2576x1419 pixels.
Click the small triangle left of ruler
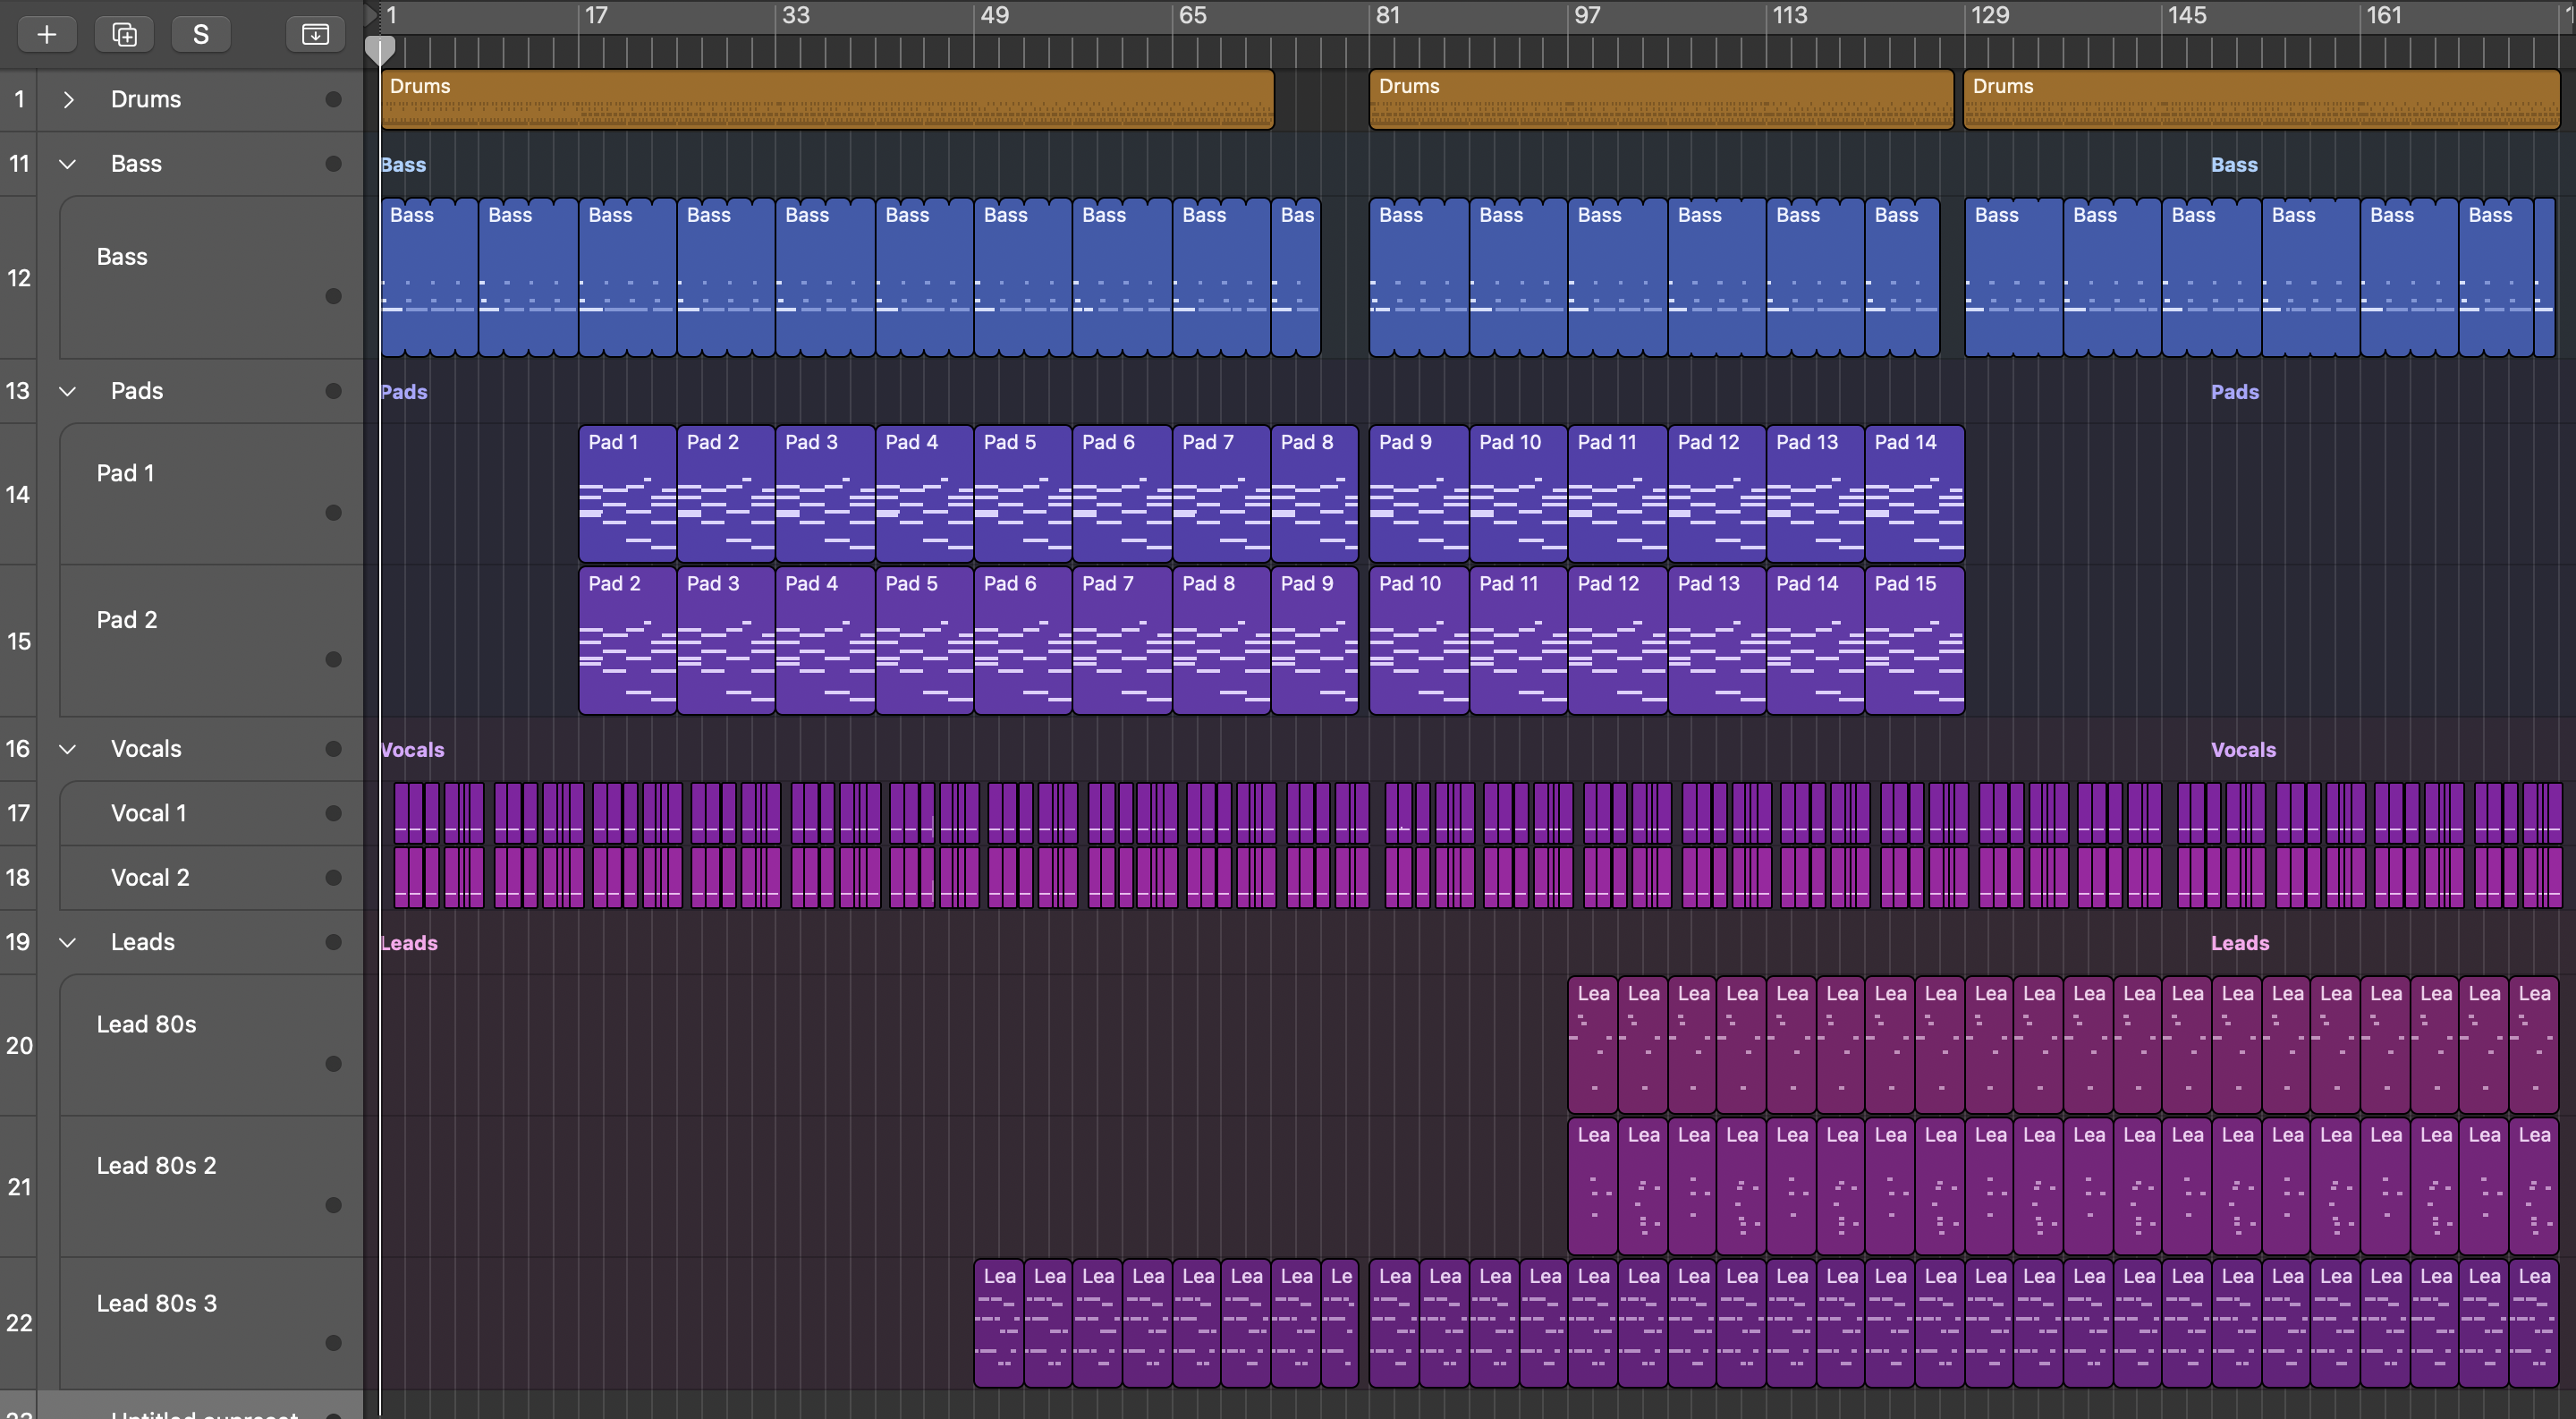(371, 14)
